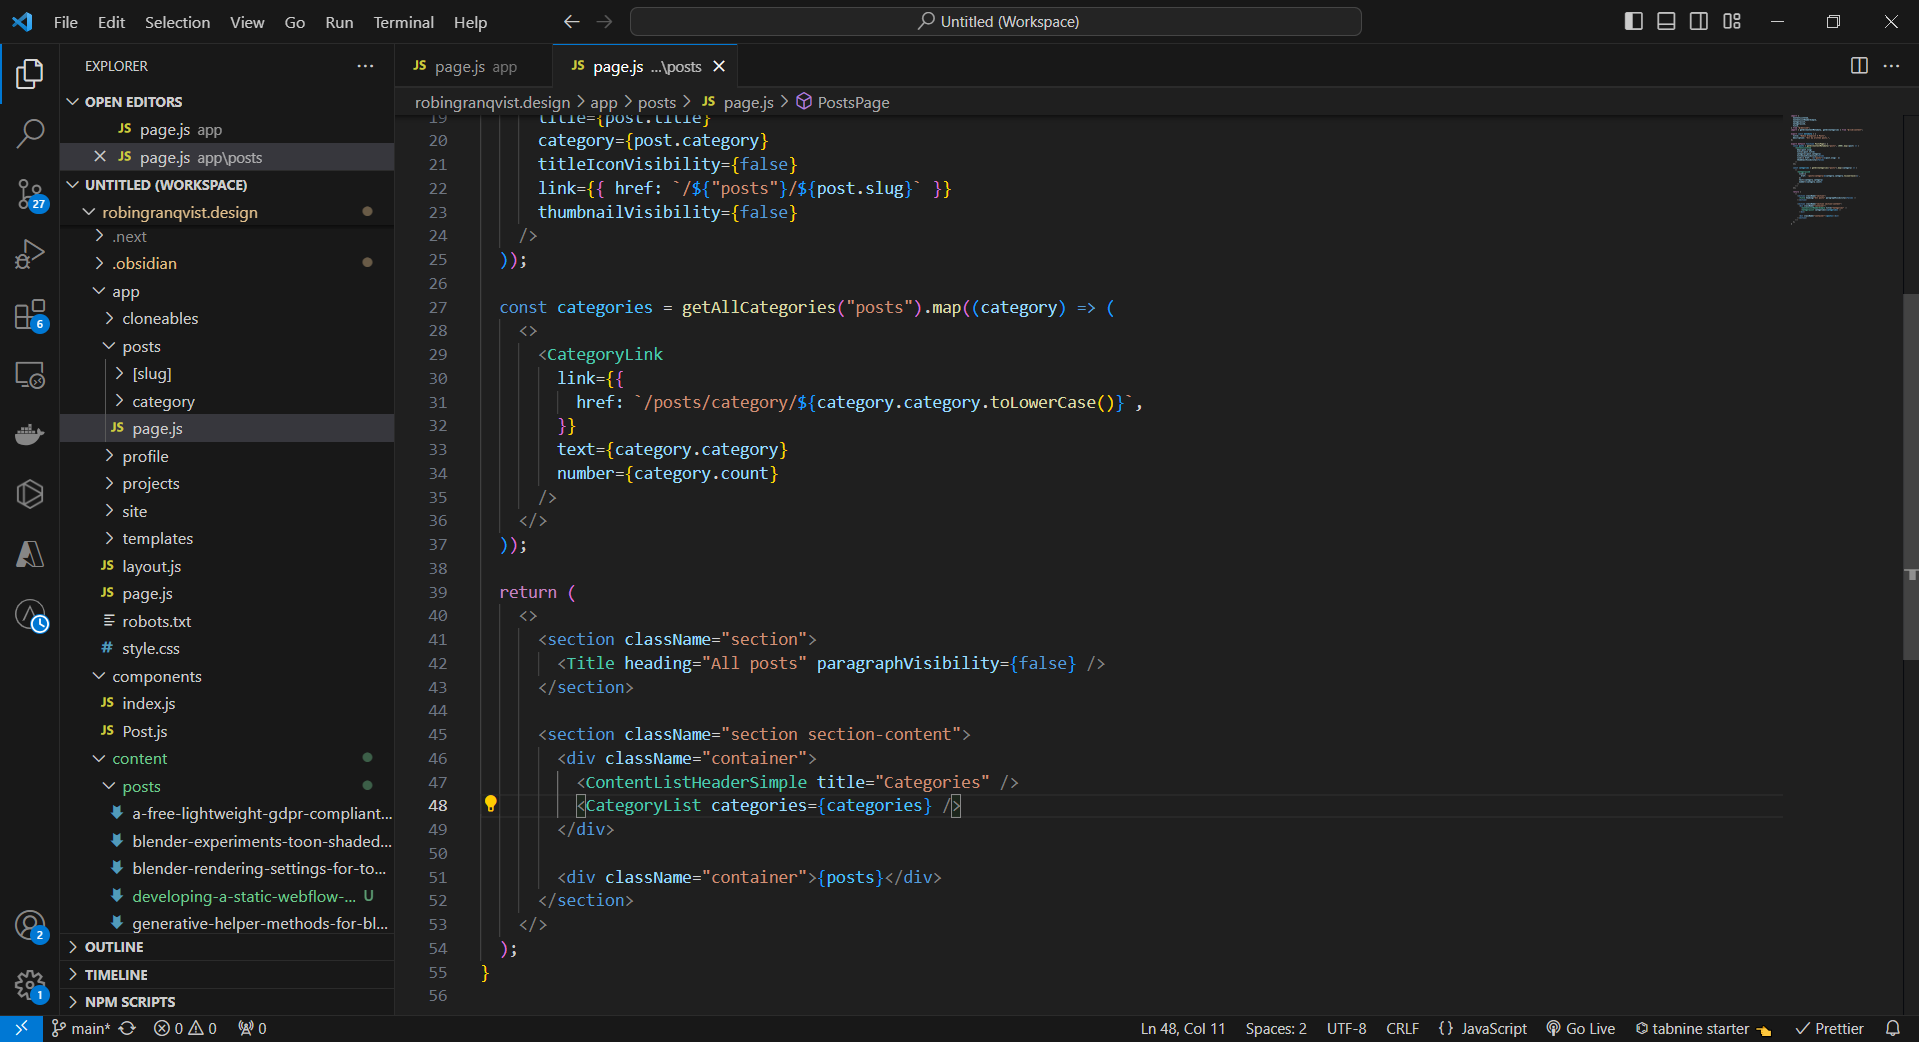Toggle the primary sidebar visibility

click(1633, 20)
